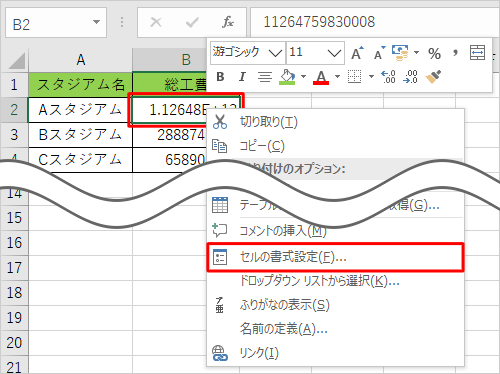This screenshot has width=500, height=374.
Task: Click the center align icon
Action: (265, 77)
